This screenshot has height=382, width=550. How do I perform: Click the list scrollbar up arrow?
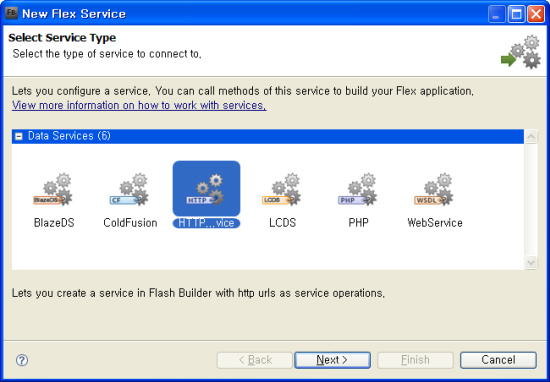coord(531,136)
